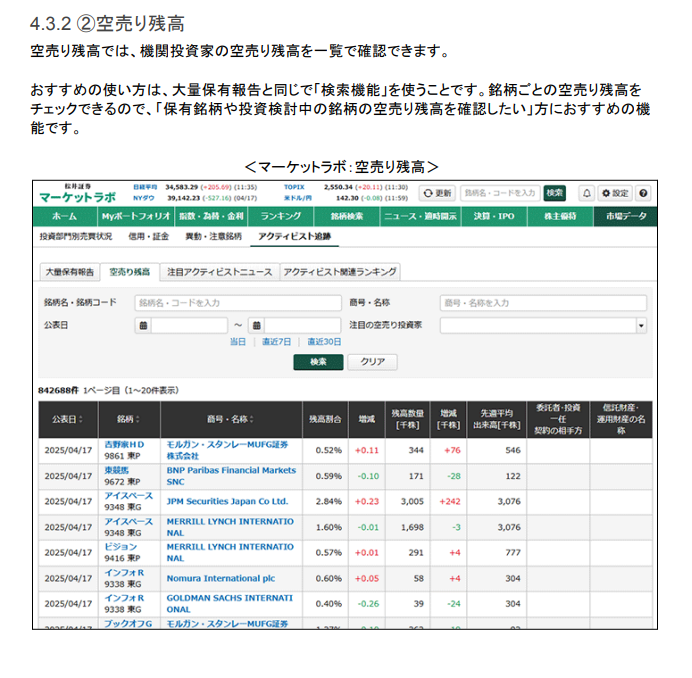Open the end date calendar icon
692x678 pixels.
click(x=256, y=325)
